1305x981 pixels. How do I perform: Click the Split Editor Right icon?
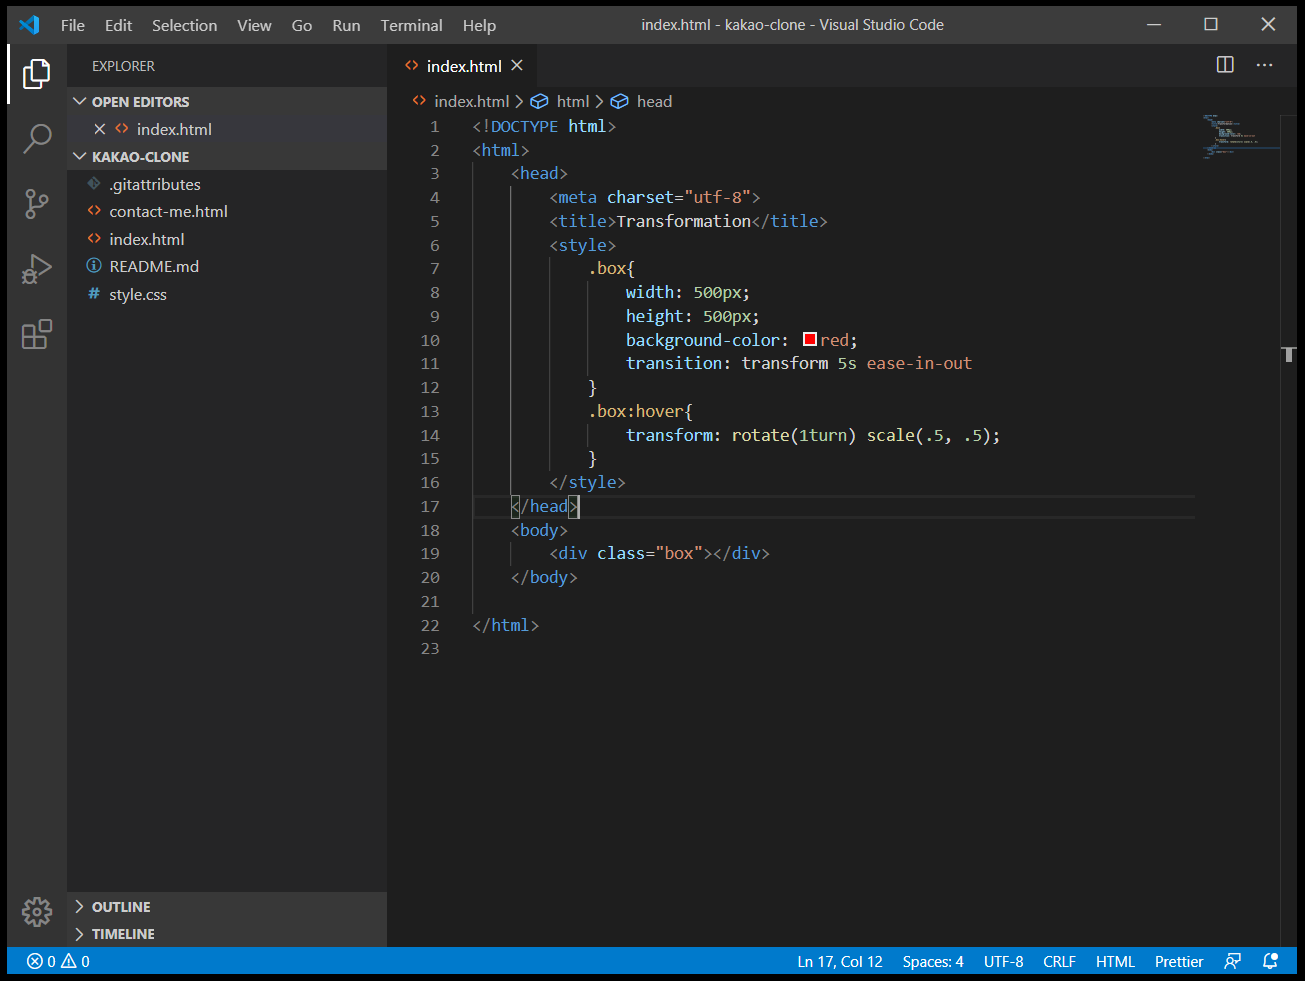(1225, 65)
